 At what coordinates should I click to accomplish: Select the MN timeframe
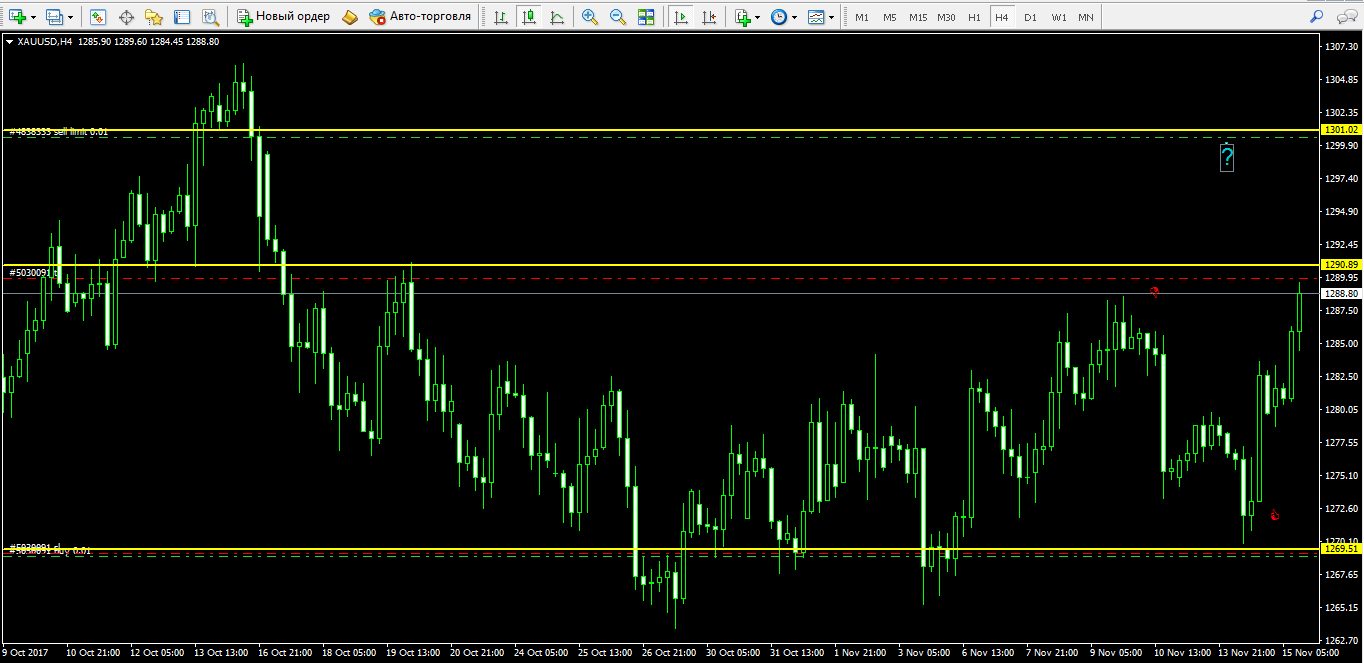point(1086,17)
